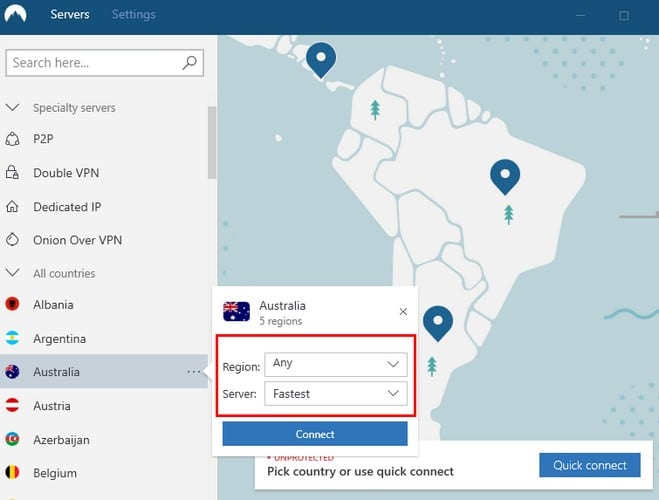
Task: Click the Dedicated IP house icon
Action: [x=12, y=207]
